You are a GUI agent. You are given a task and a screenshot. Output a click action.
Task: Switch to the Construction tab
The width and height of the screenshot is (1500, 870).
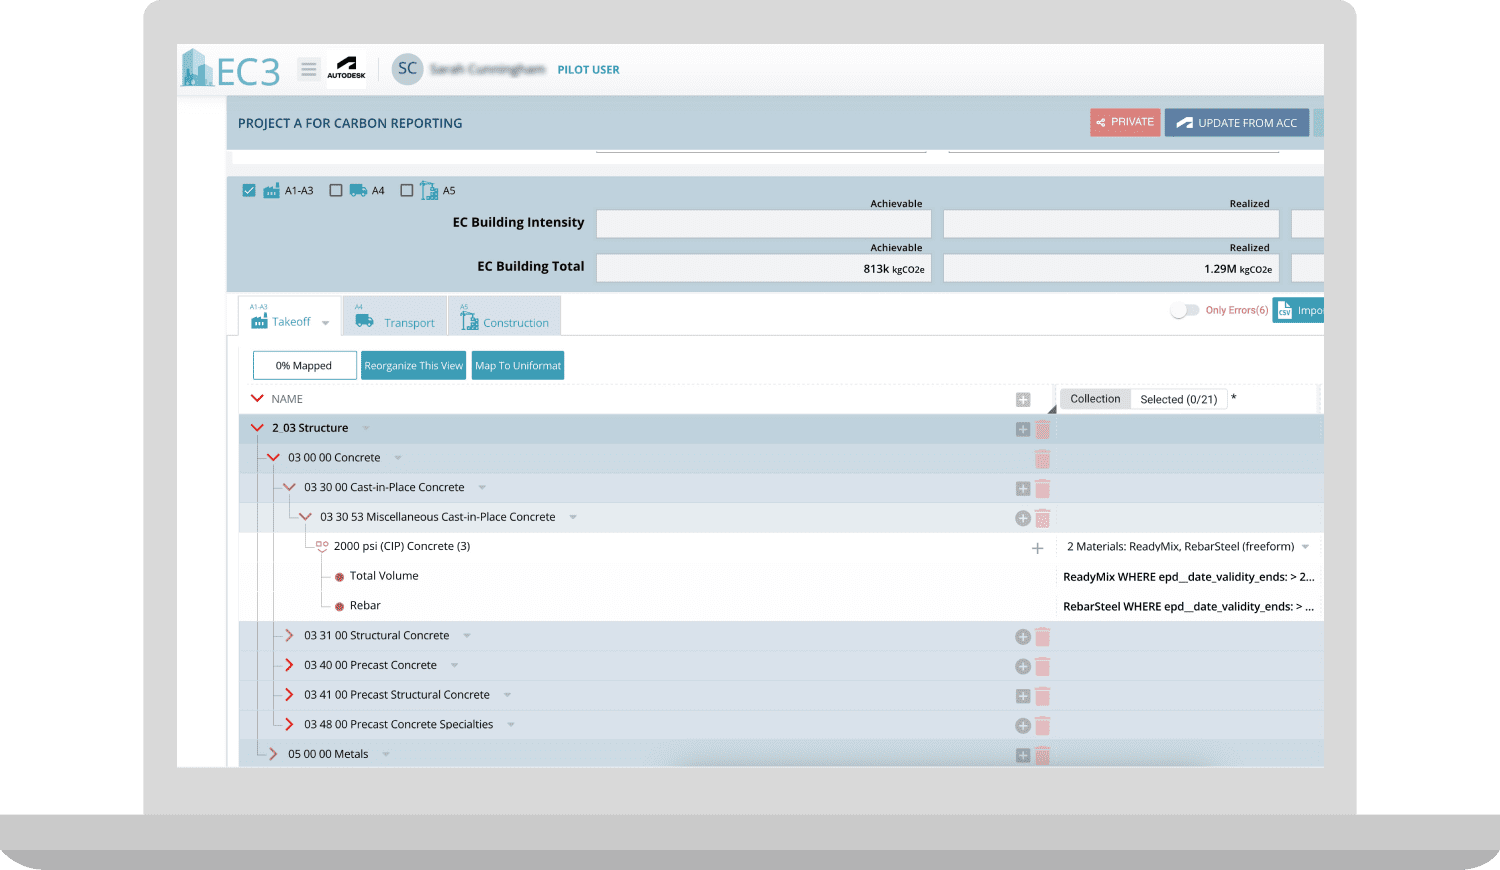504,316
